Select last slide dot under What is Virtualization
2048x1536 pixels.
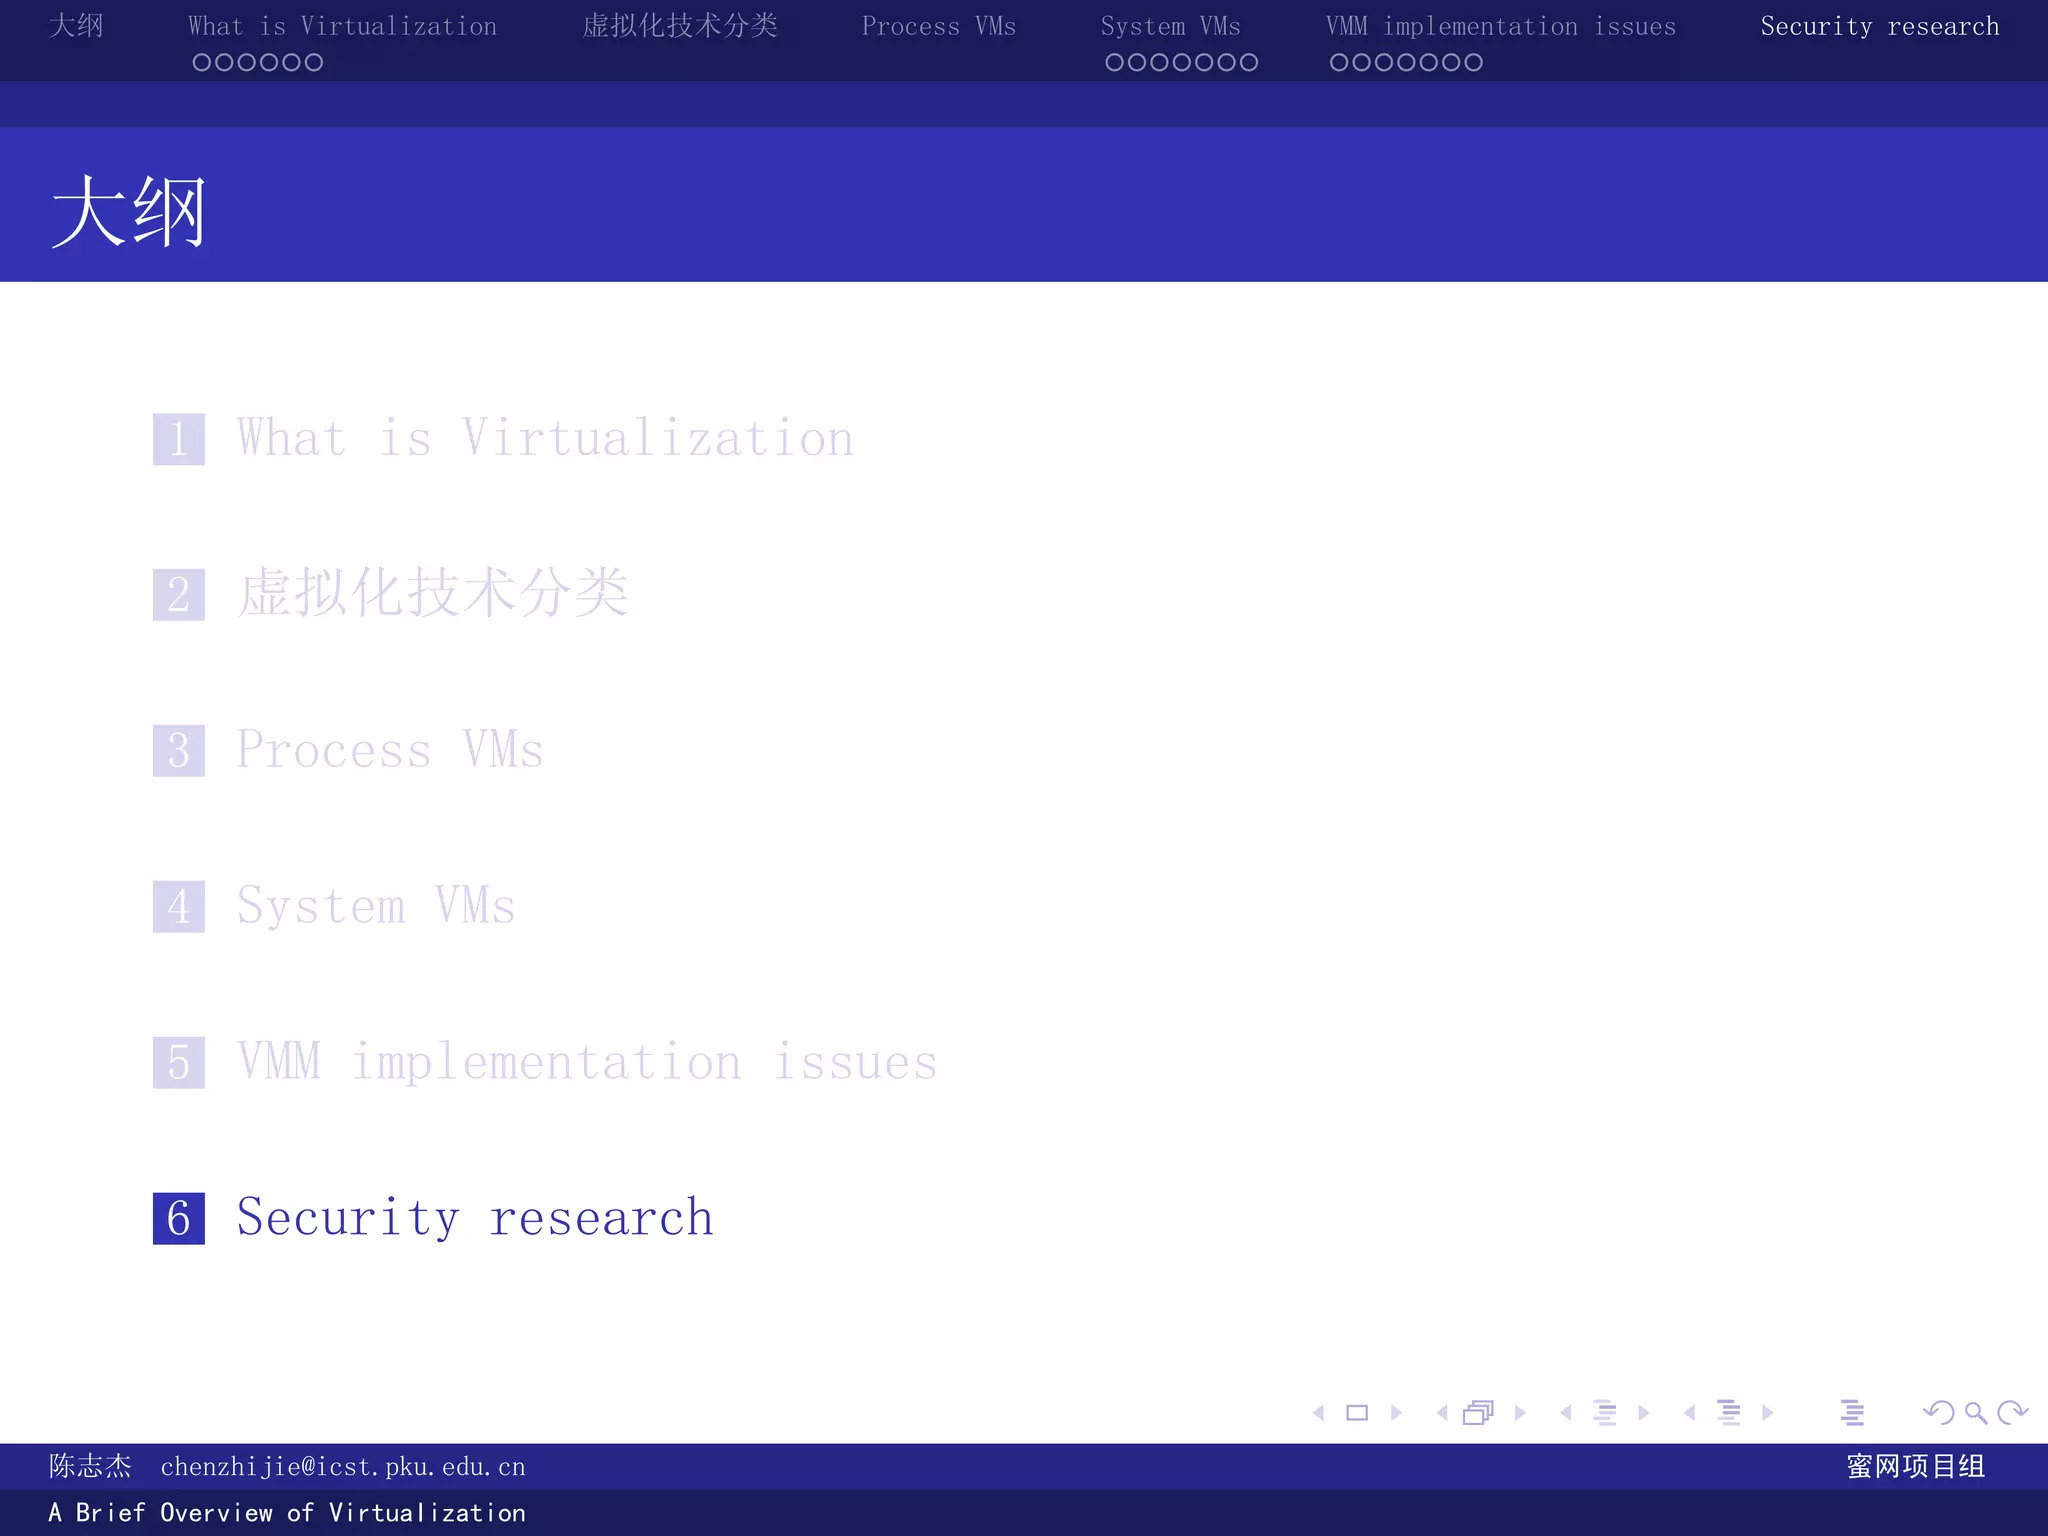(x=313, y=62)
